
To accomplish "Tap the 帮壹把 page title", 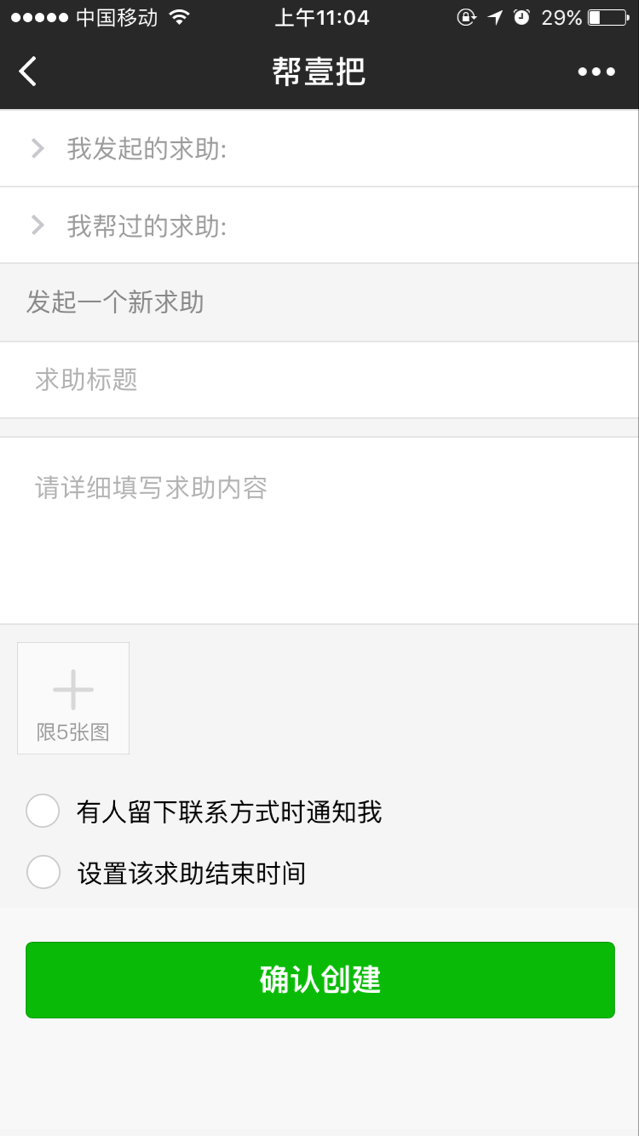I will coord(319,71).
